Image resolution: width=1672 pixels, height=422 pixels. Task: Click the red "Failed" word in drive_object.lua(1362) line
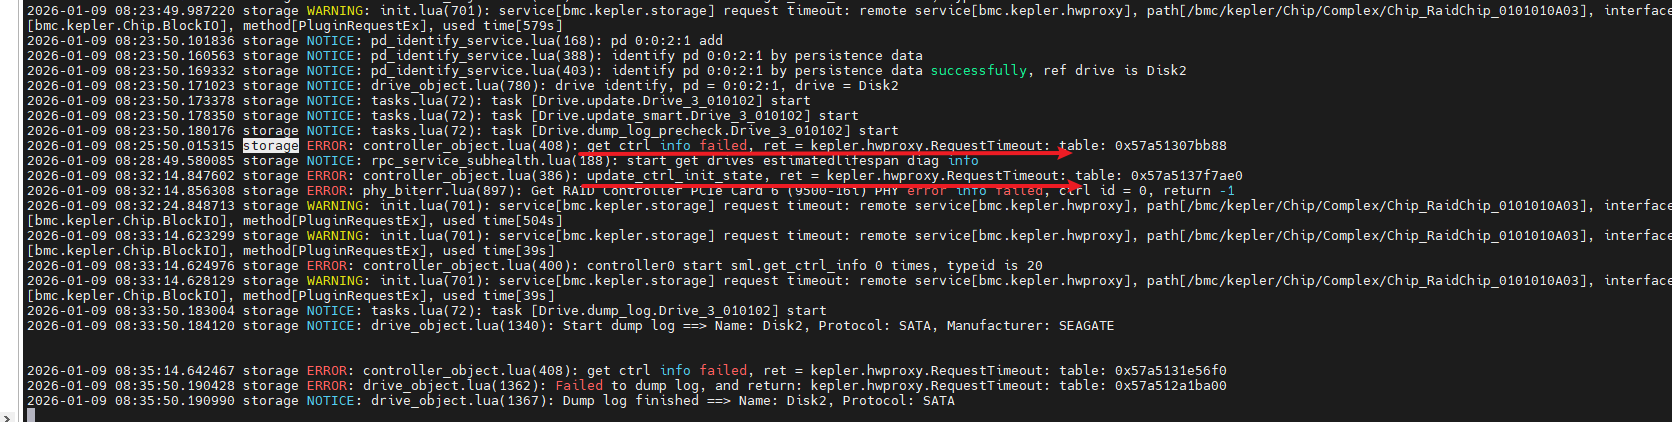[x=579, y=386]
